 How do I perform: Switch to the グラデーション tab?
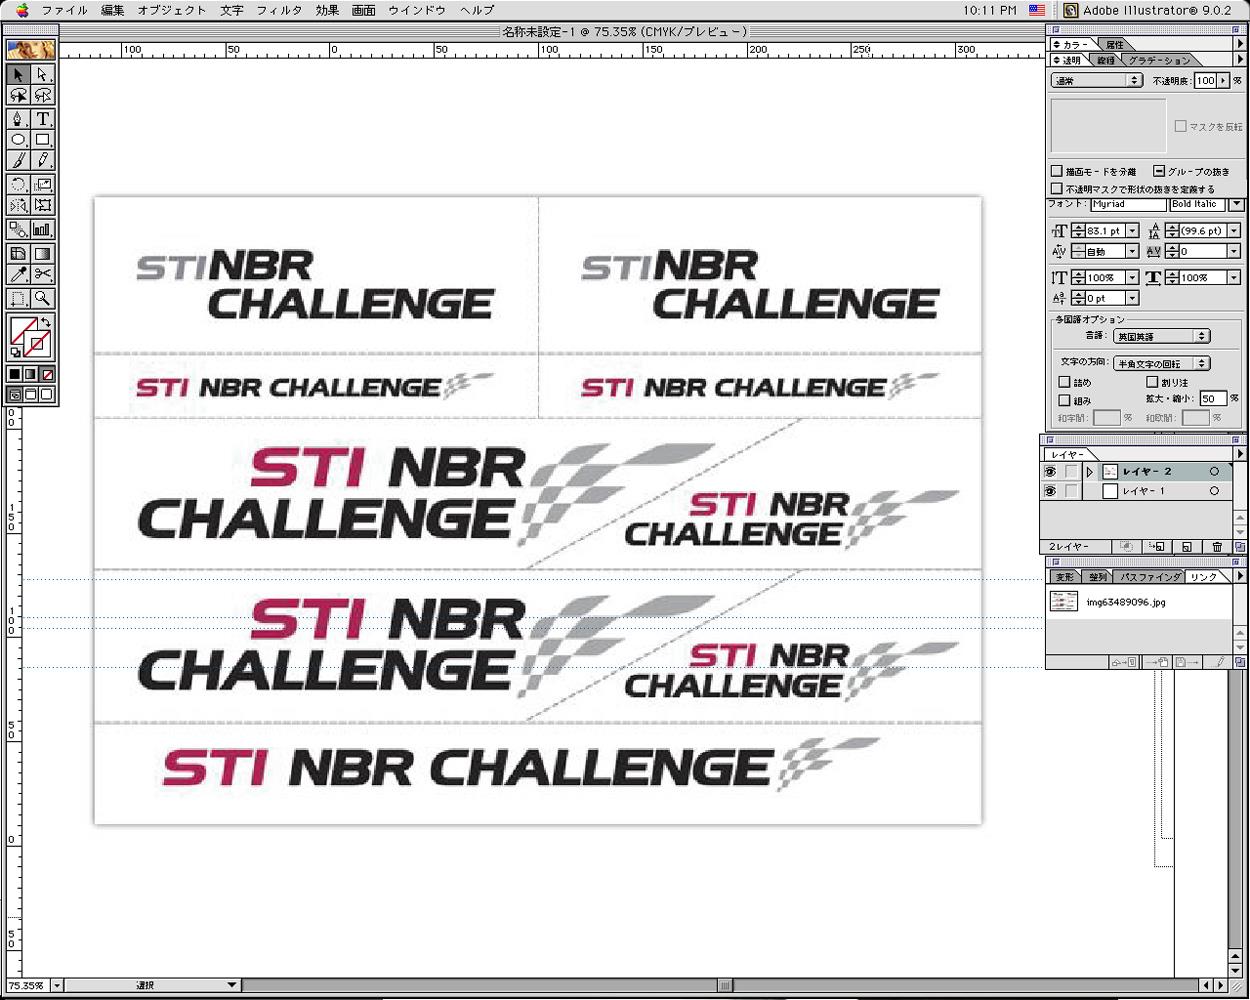[x=1159, y=61]
